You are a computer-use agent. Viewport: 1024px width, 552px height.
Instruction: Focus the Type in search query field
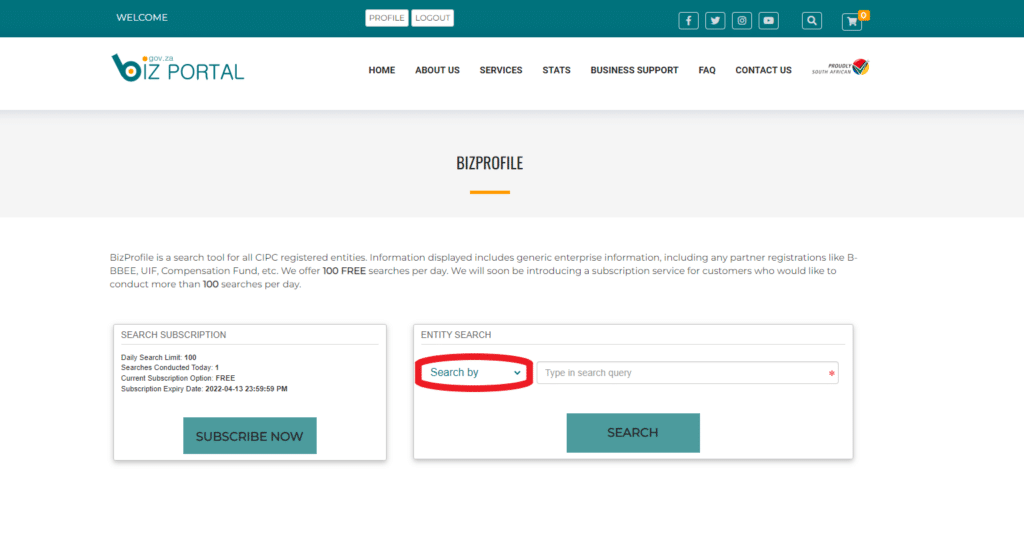pos(688,373)
